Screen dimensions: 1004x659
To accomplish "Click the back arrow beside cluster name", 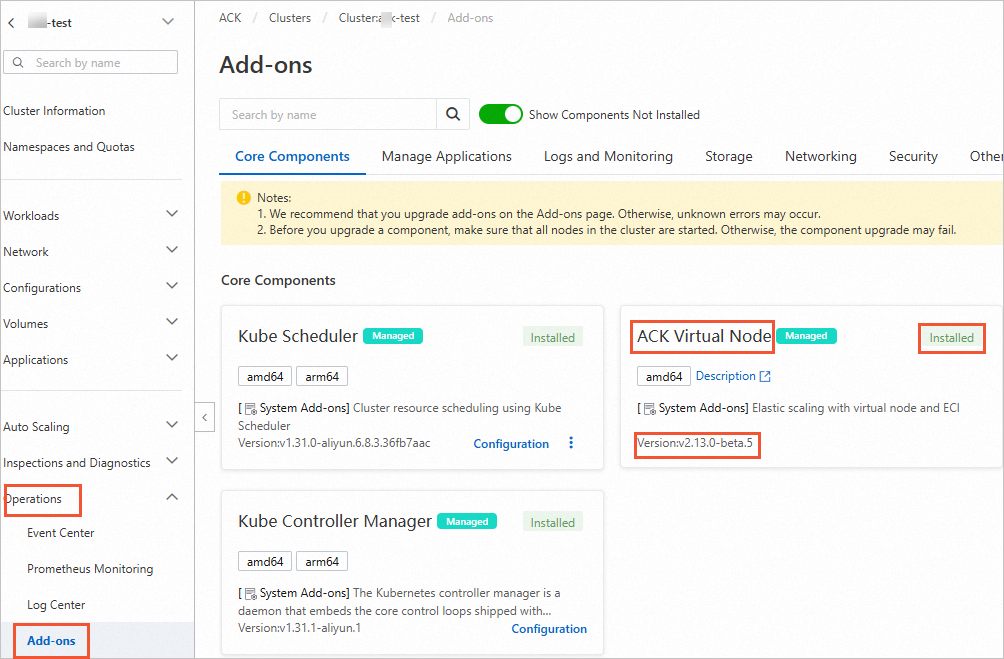I will (11, 23).
